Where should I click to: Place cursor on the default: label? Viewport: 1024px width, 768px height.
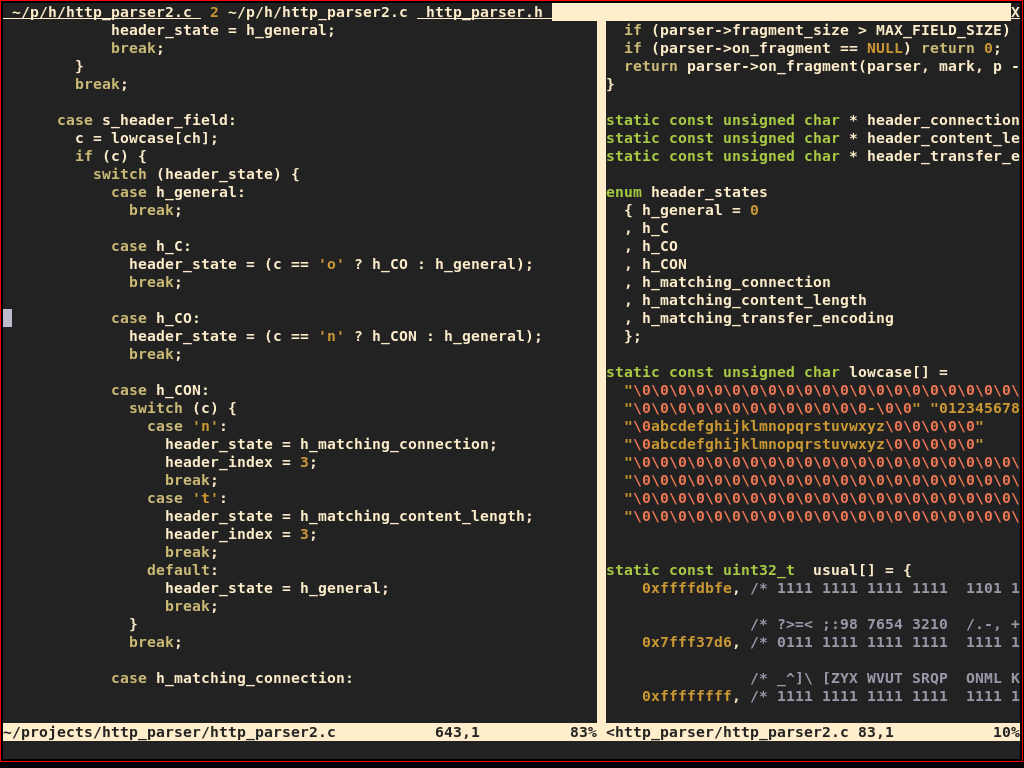tap(180, 570)
